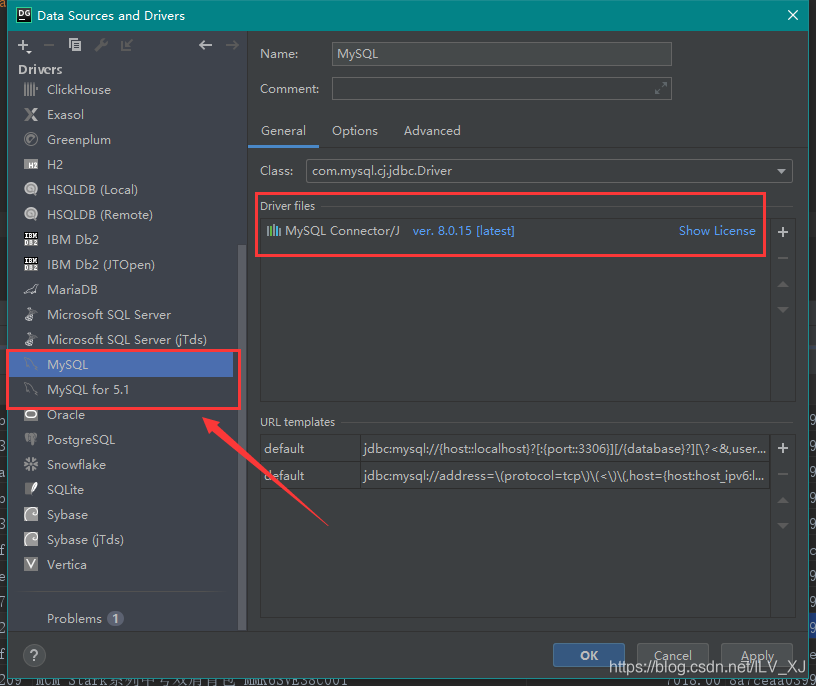Add a URL template with plus icon
Viewport: 816px width, 686px height.
point(783,448)
